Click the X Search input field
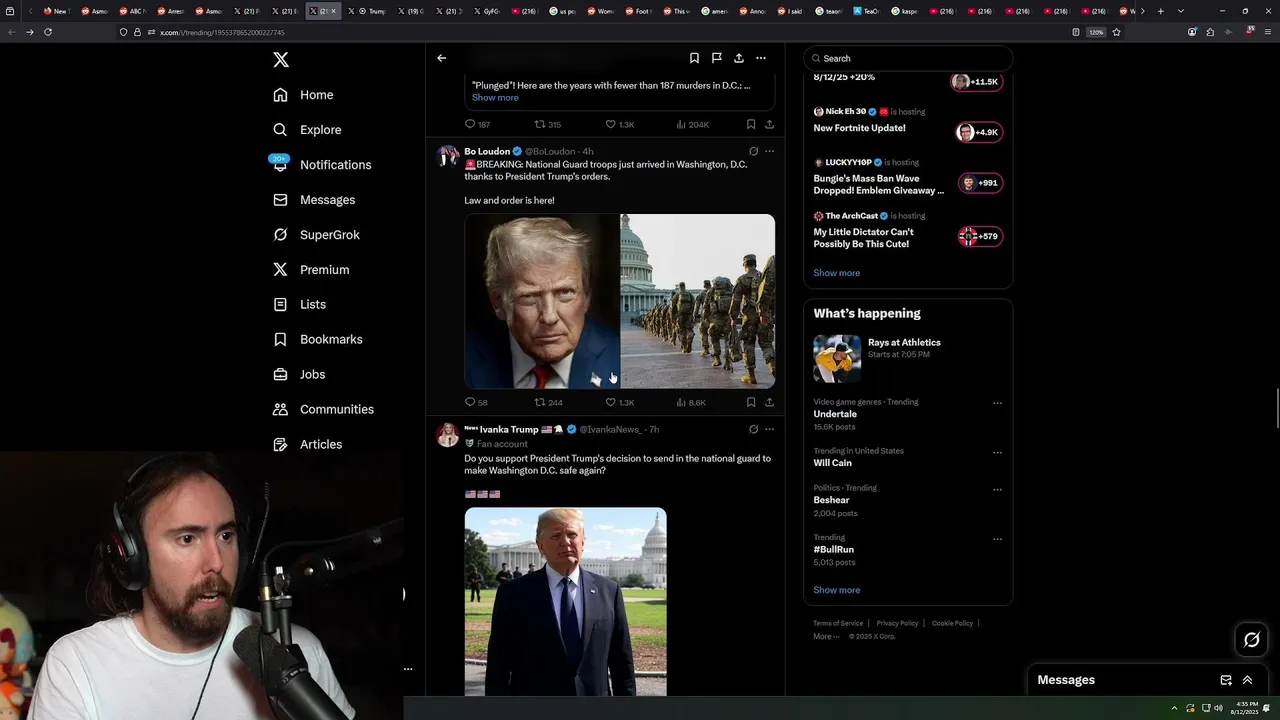Image resolution: width=1280 pixels, height=720 pixels. pos(908,58)
